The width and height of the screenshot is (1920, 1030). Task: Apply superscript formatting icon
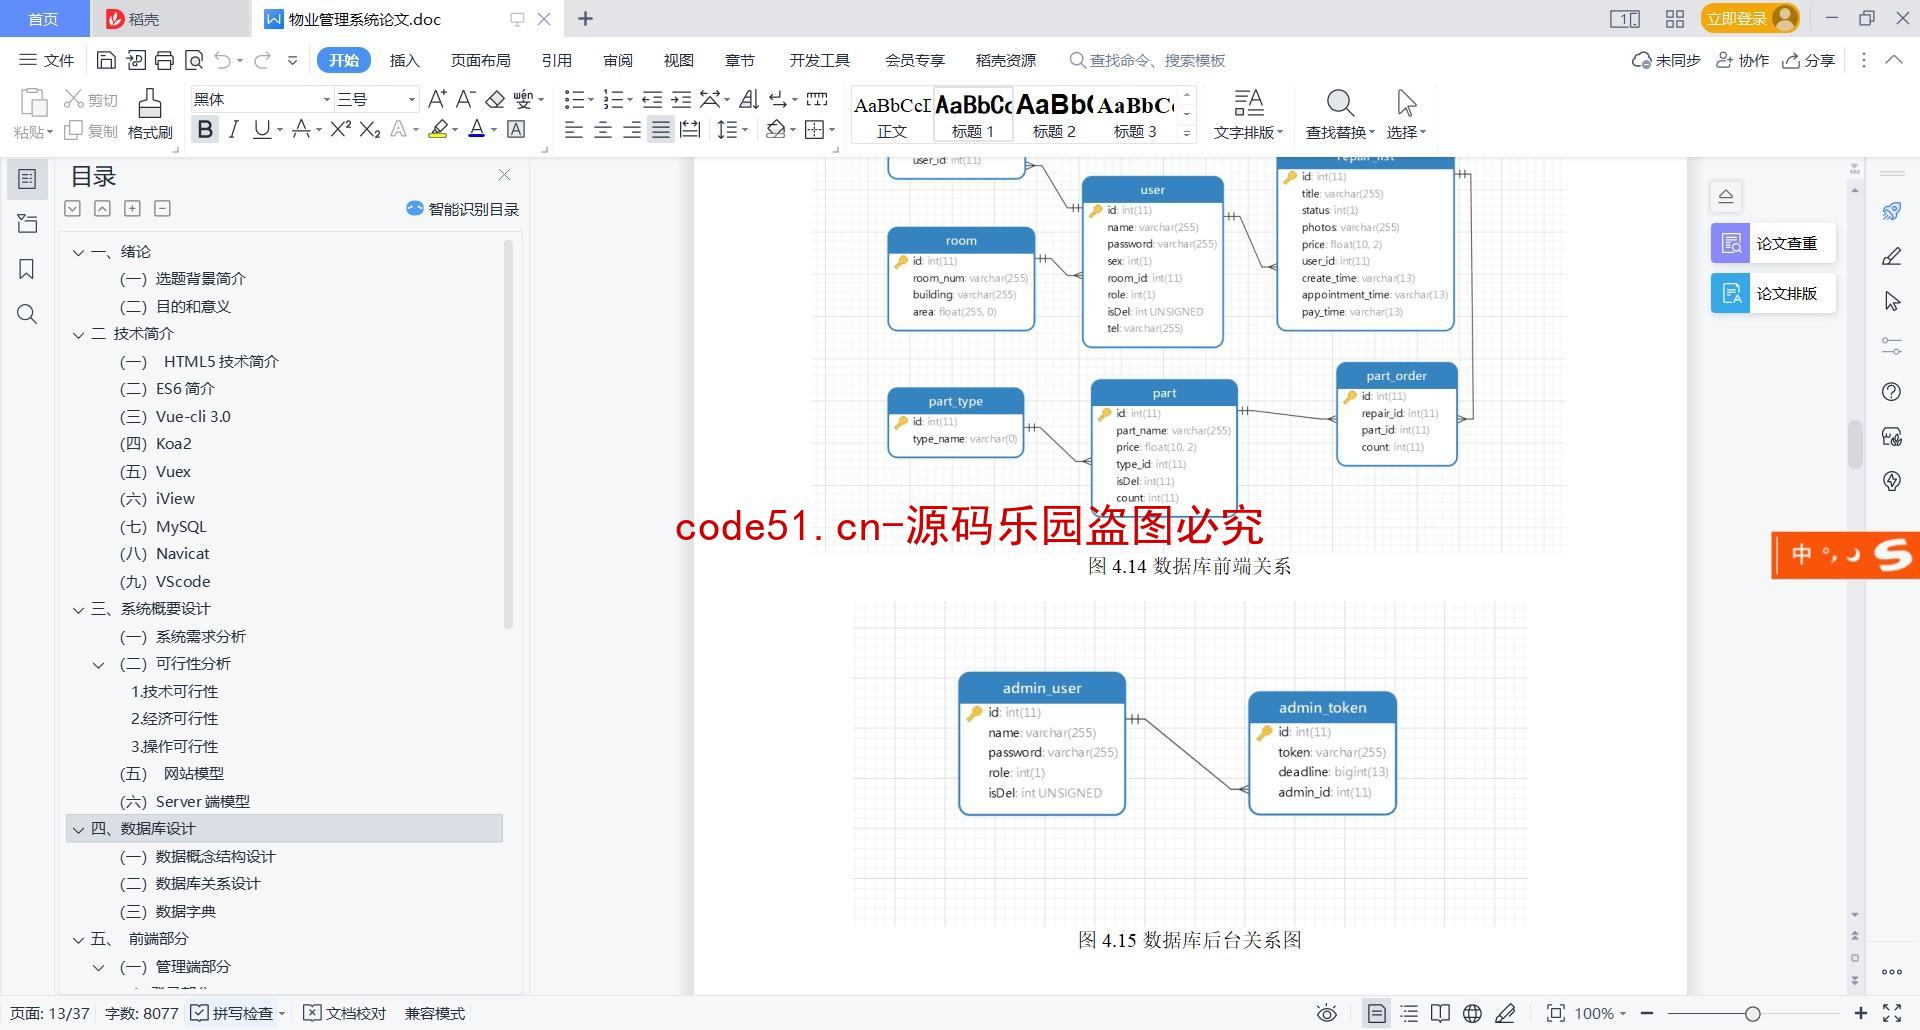coord(340,129)
